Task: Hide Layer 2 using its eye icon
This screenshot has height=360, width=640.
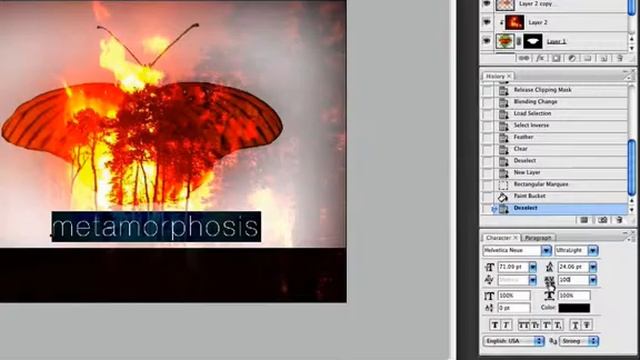Action: coord(487,22)
